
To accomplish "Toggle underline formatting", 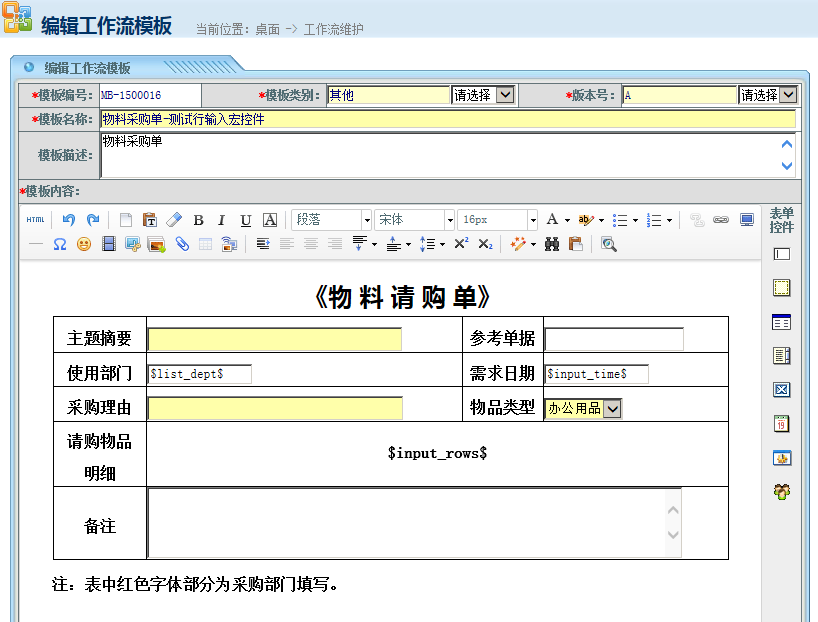I will (x=245, y=220).
